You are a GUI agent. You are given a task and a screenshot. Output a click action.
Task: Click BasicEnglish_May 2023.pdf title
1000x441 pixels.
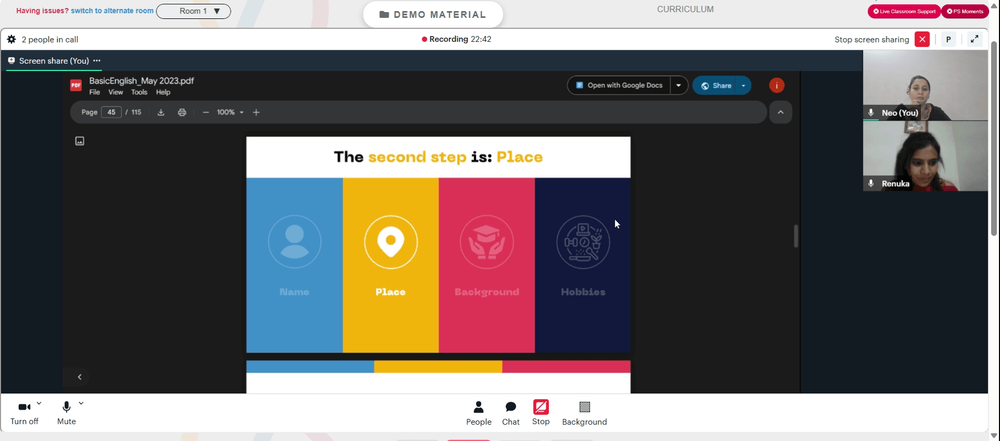pyautogui.click(x=142, y=81)
